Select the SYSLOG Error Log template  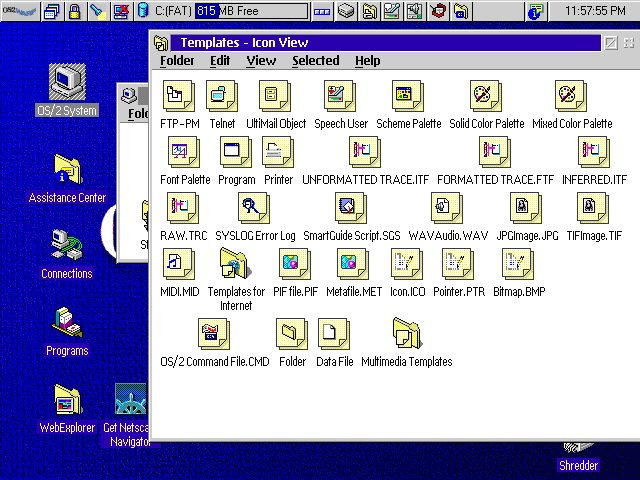[254, 208]
